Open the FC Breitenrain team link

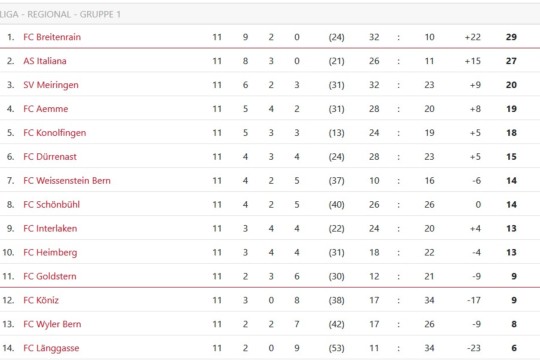point(52,37)
